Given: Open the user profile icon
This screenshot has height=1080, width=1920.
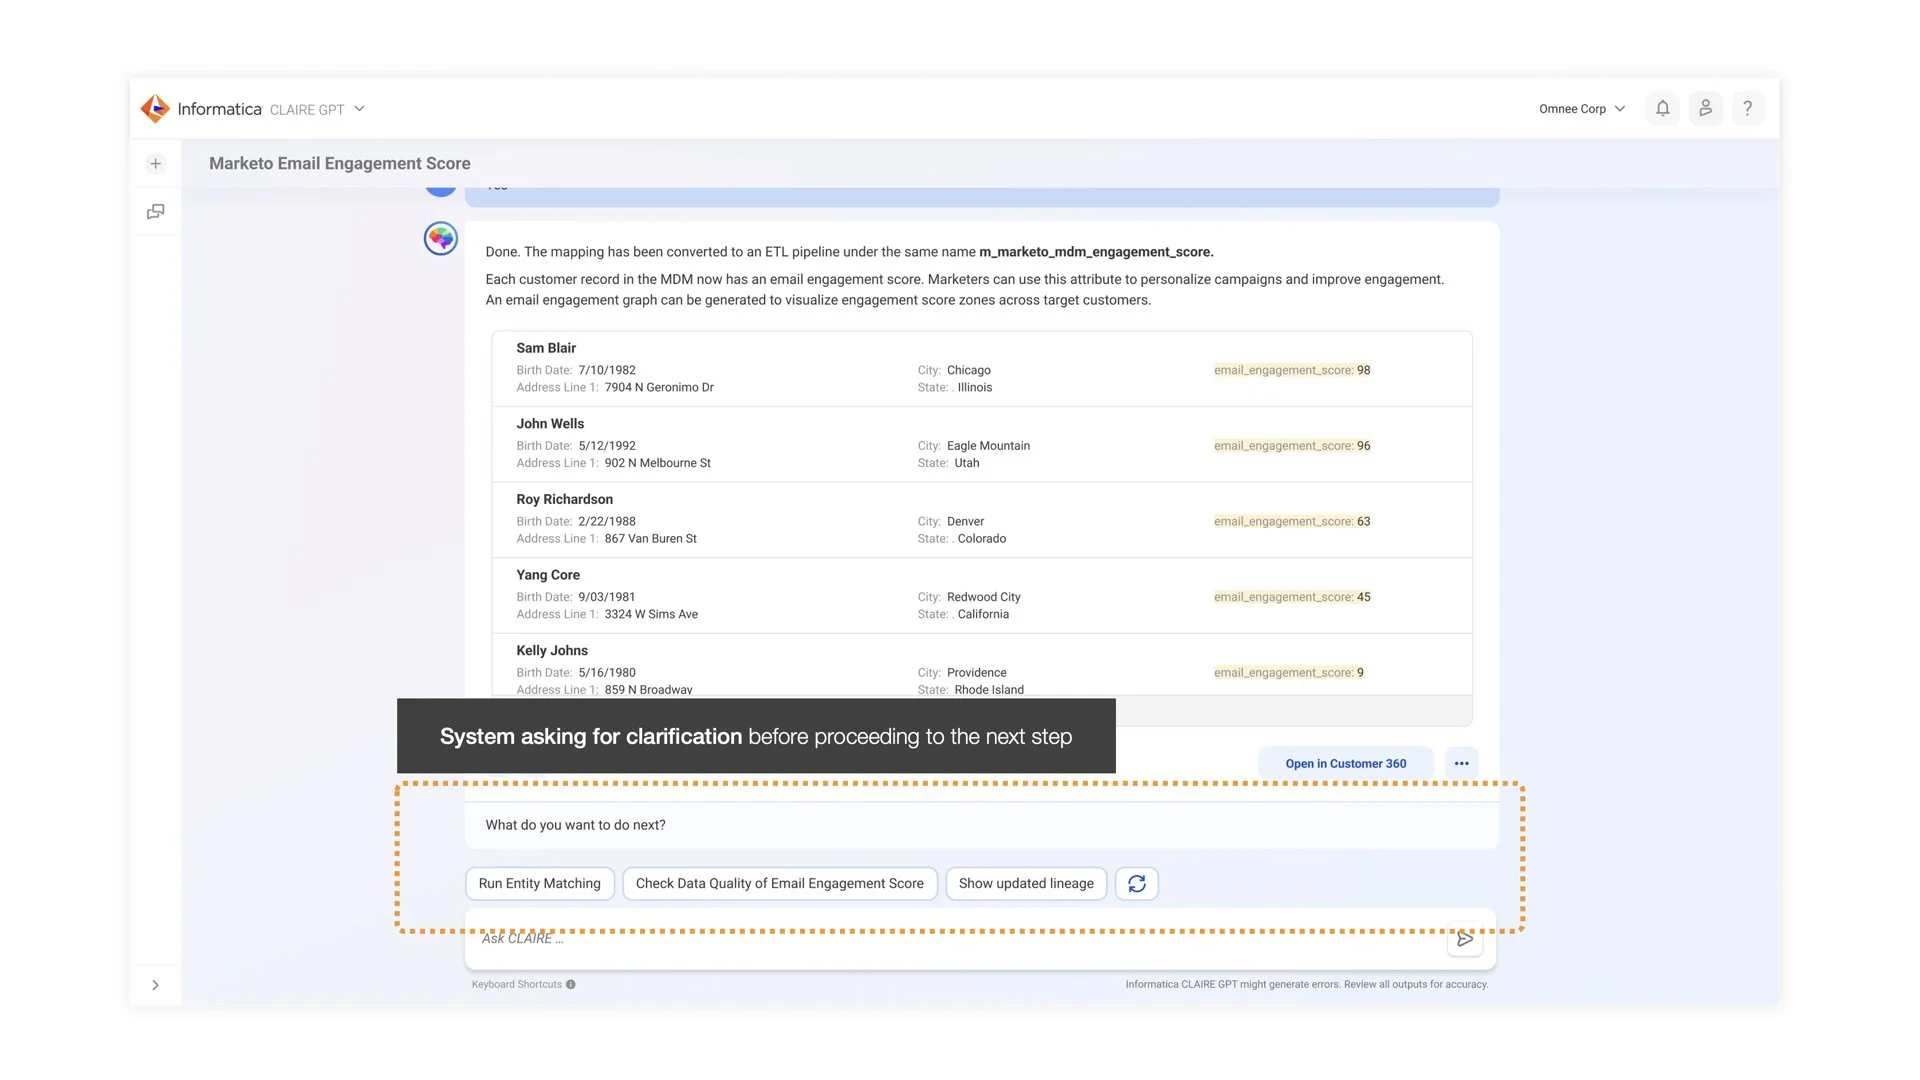Looking at the screenshot, I should pos(1705,108).
